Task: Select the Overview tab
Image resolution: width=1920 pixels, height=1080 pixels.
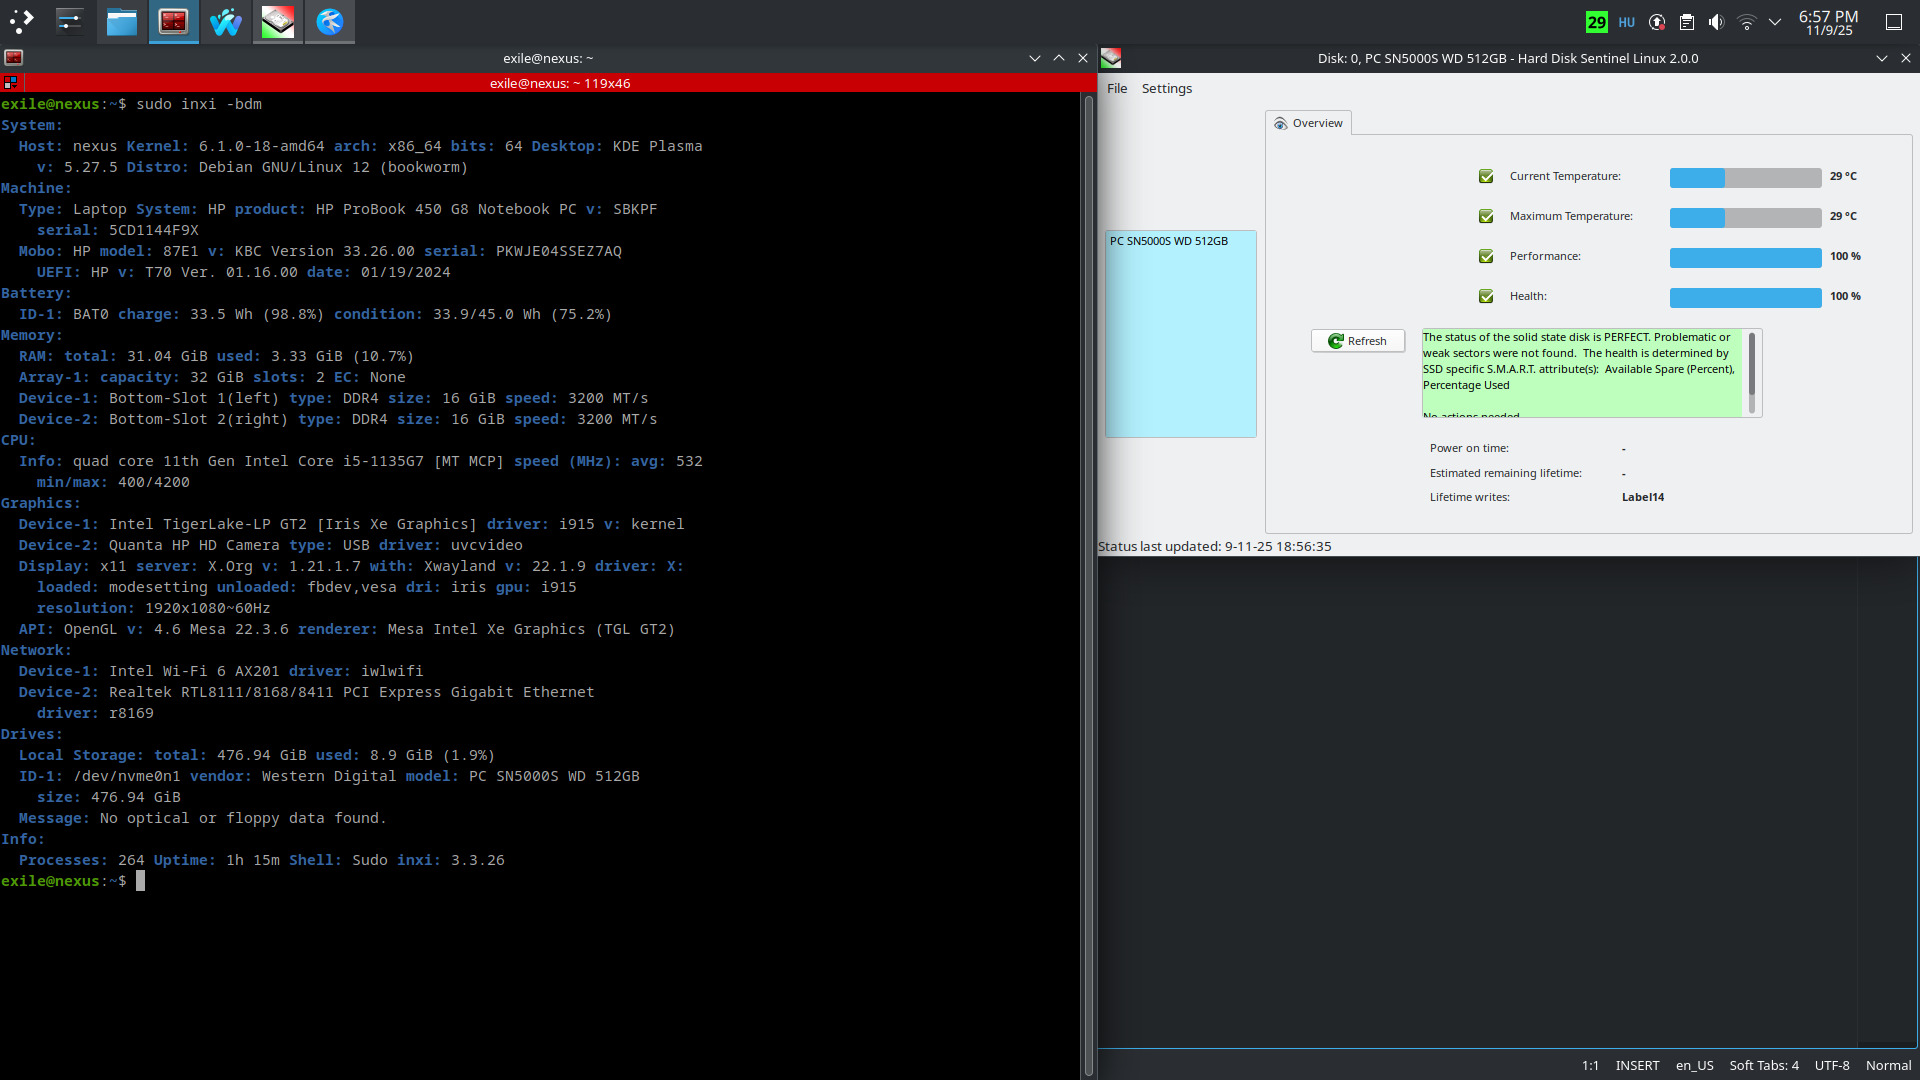Action: coord(1308,123)
